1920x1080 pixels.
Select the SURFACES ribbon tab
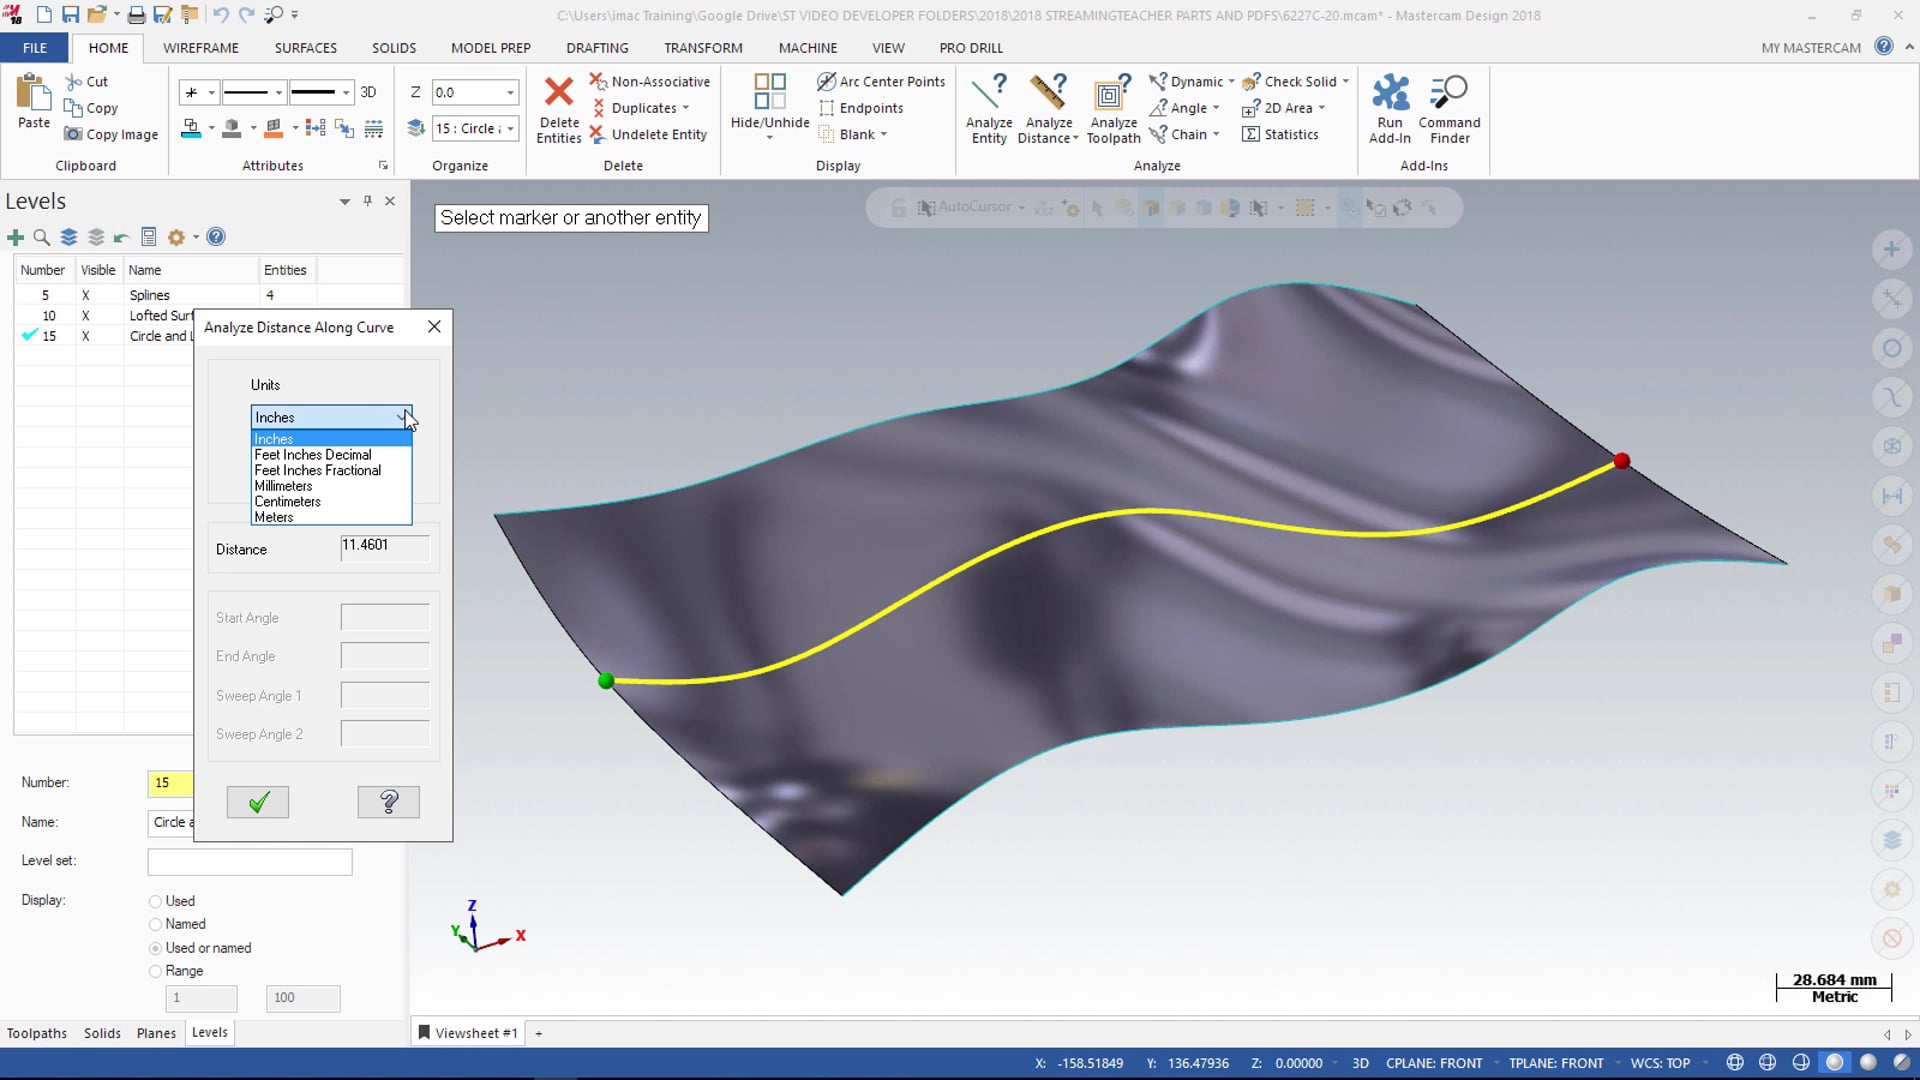[305, 47]
